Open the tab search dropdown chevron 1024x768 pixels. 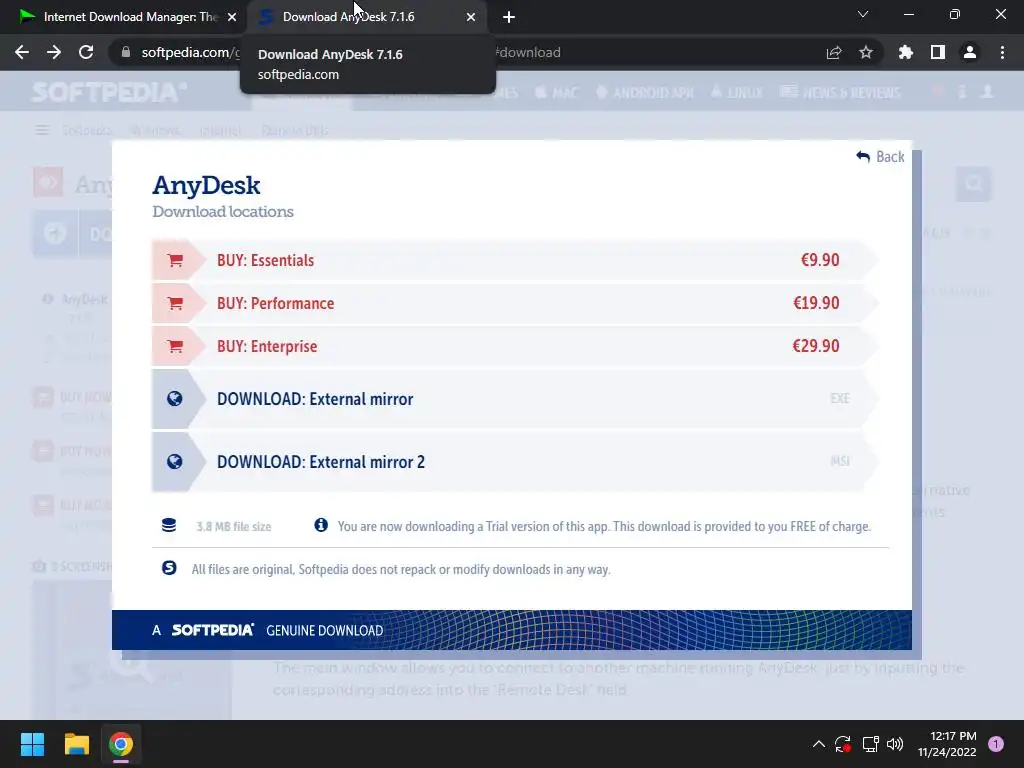click(863, 14)
